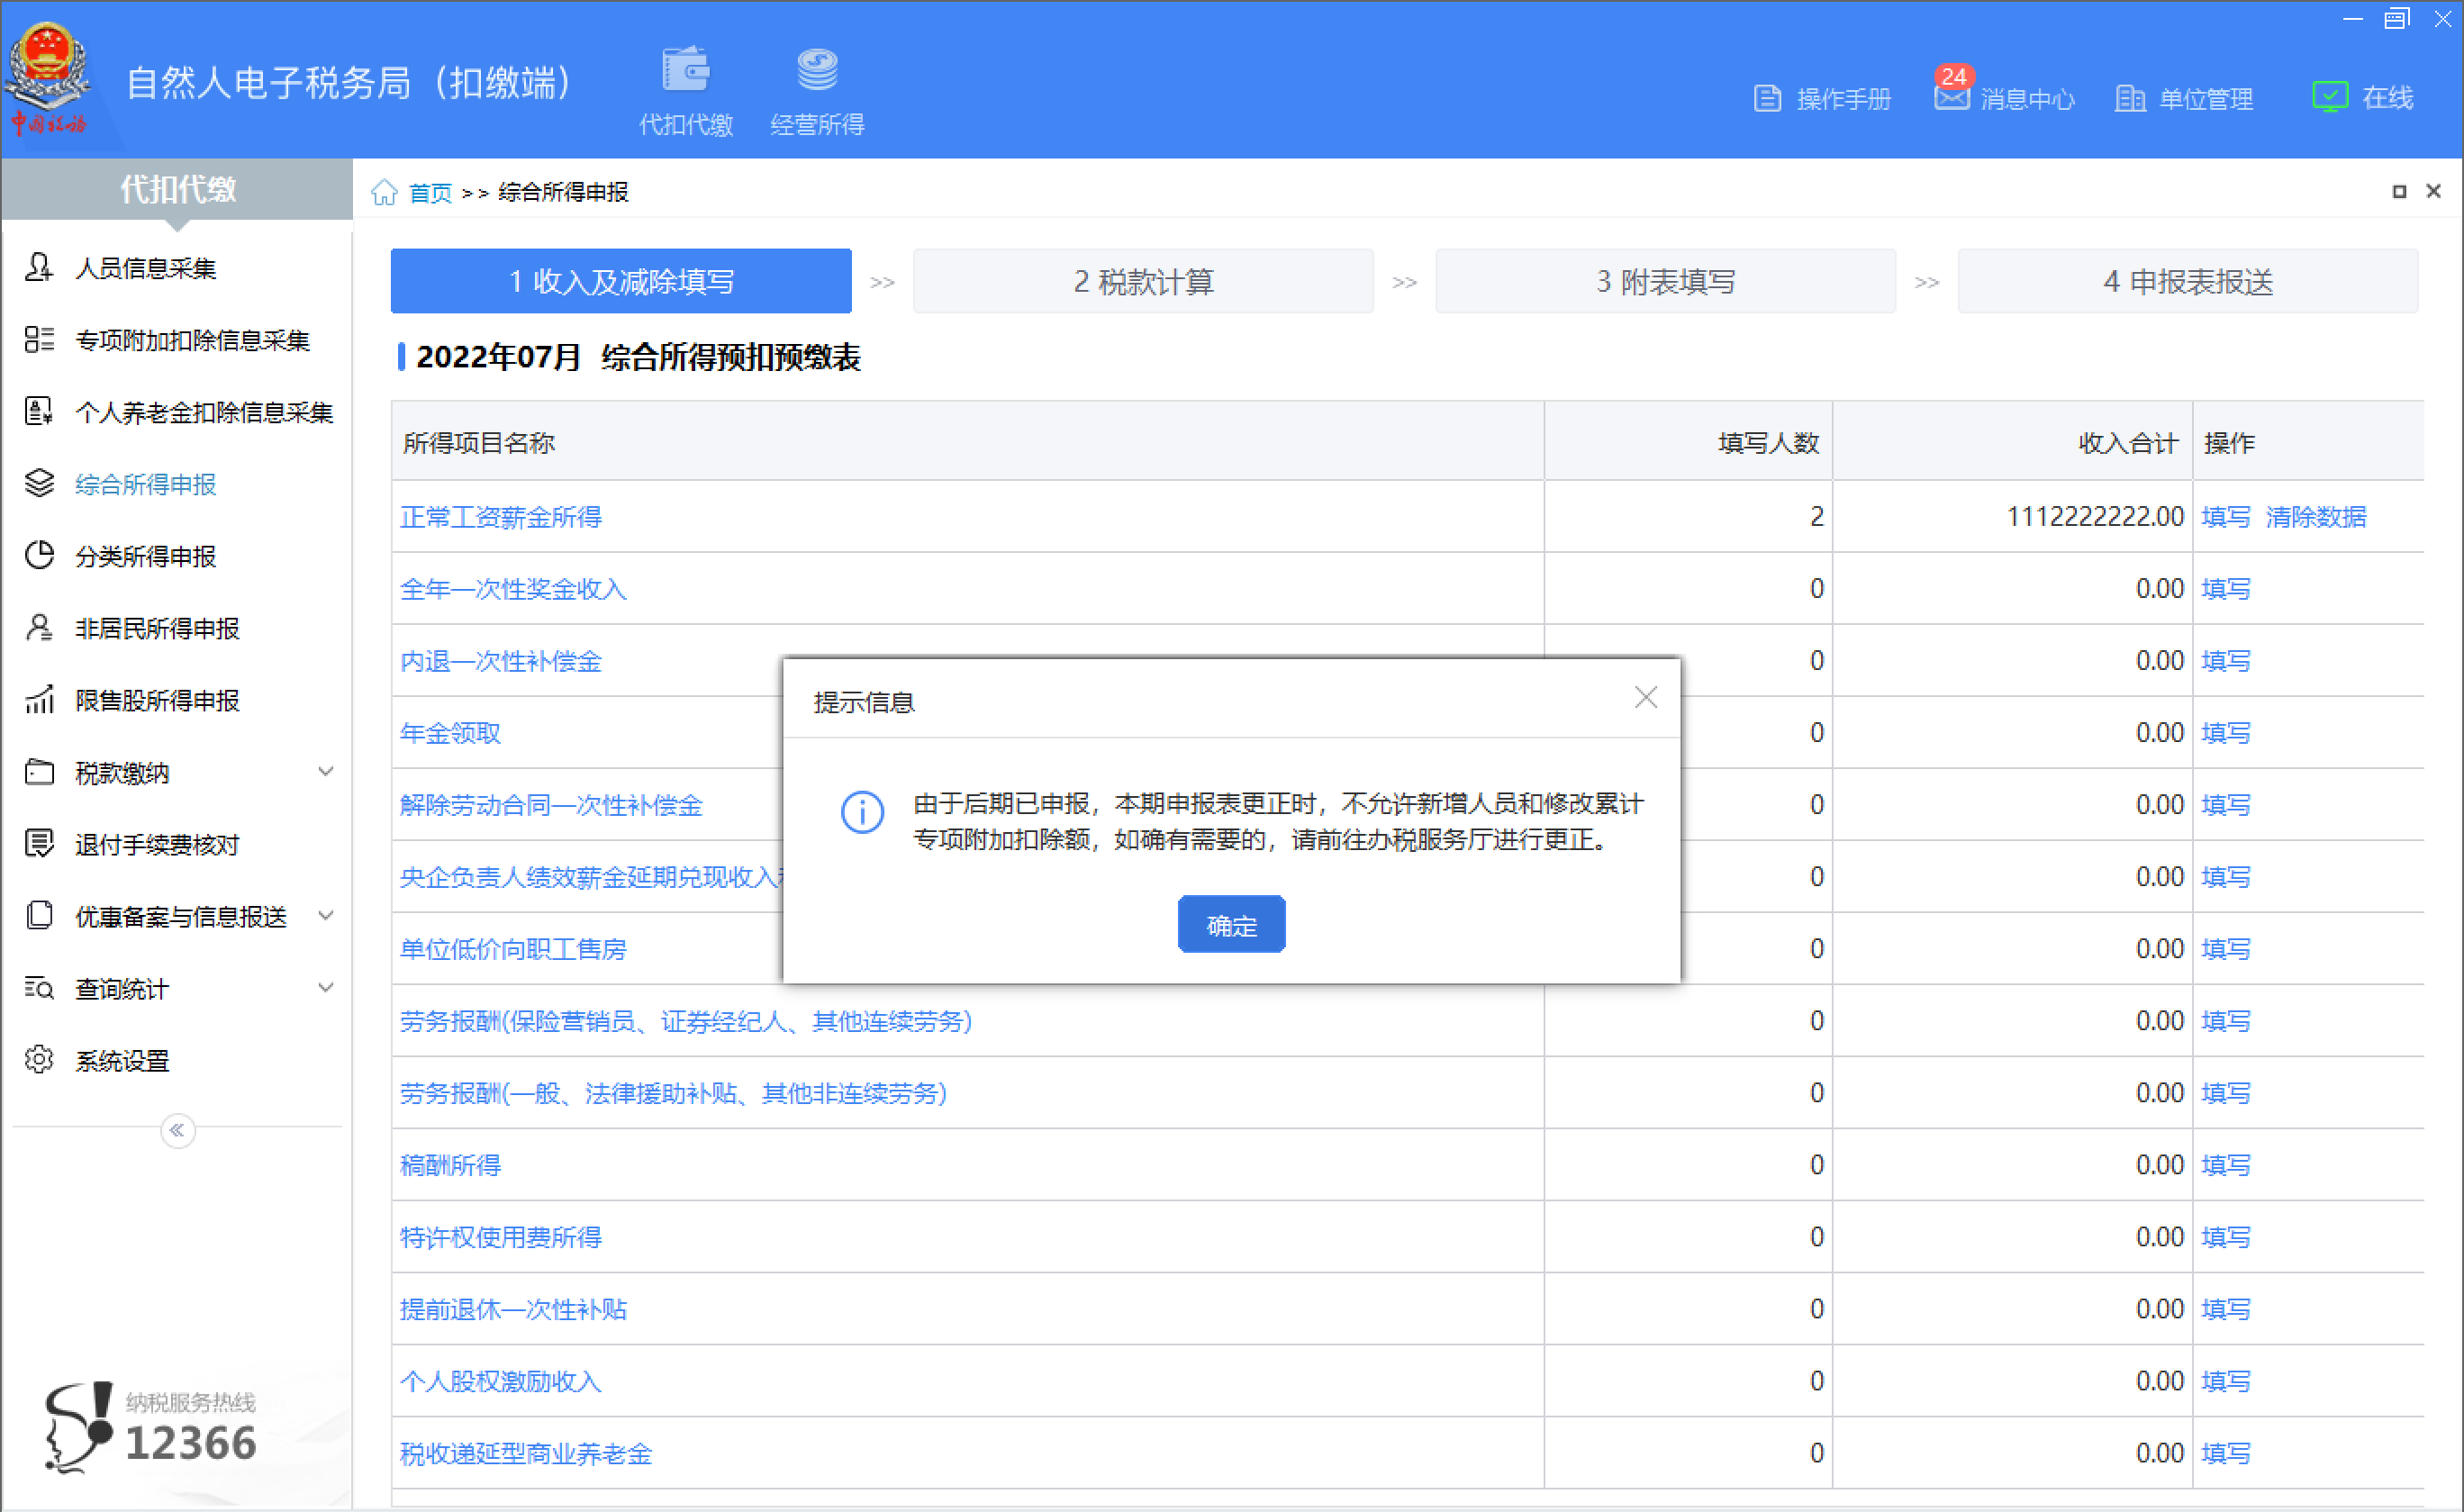
Task: Click the 分类所得申报 pie chart icon
Action: click(x=39, y=556)
